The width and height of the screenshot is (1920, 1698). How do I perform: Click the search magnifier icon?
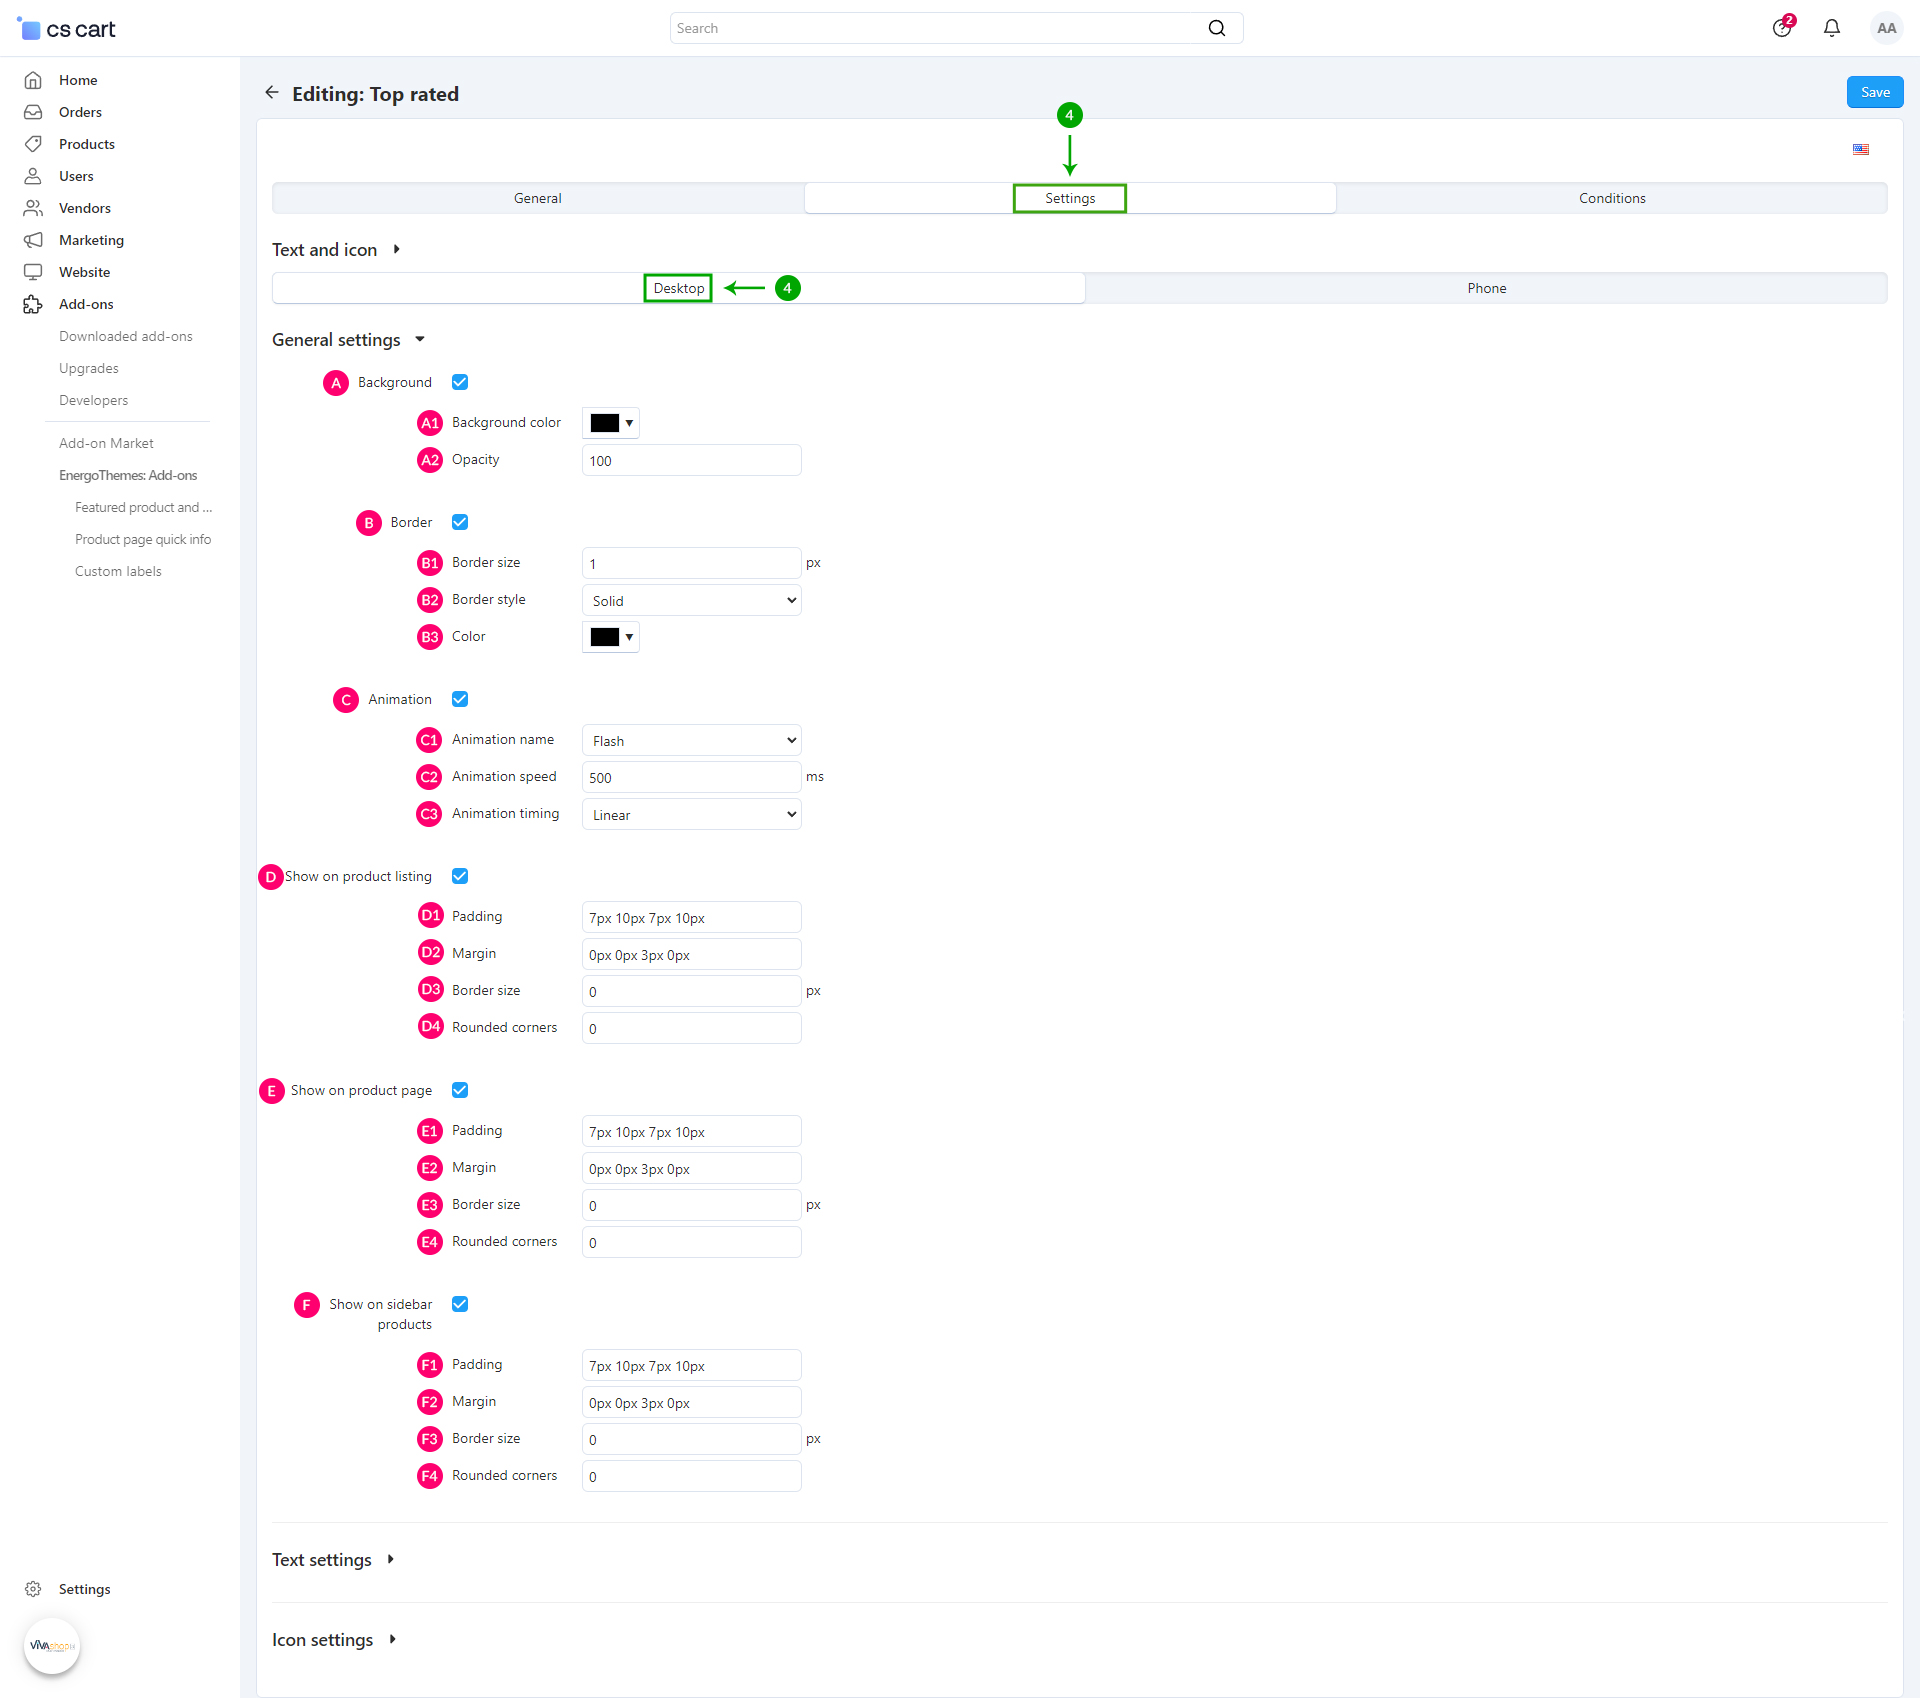(x=1216, y=28)
